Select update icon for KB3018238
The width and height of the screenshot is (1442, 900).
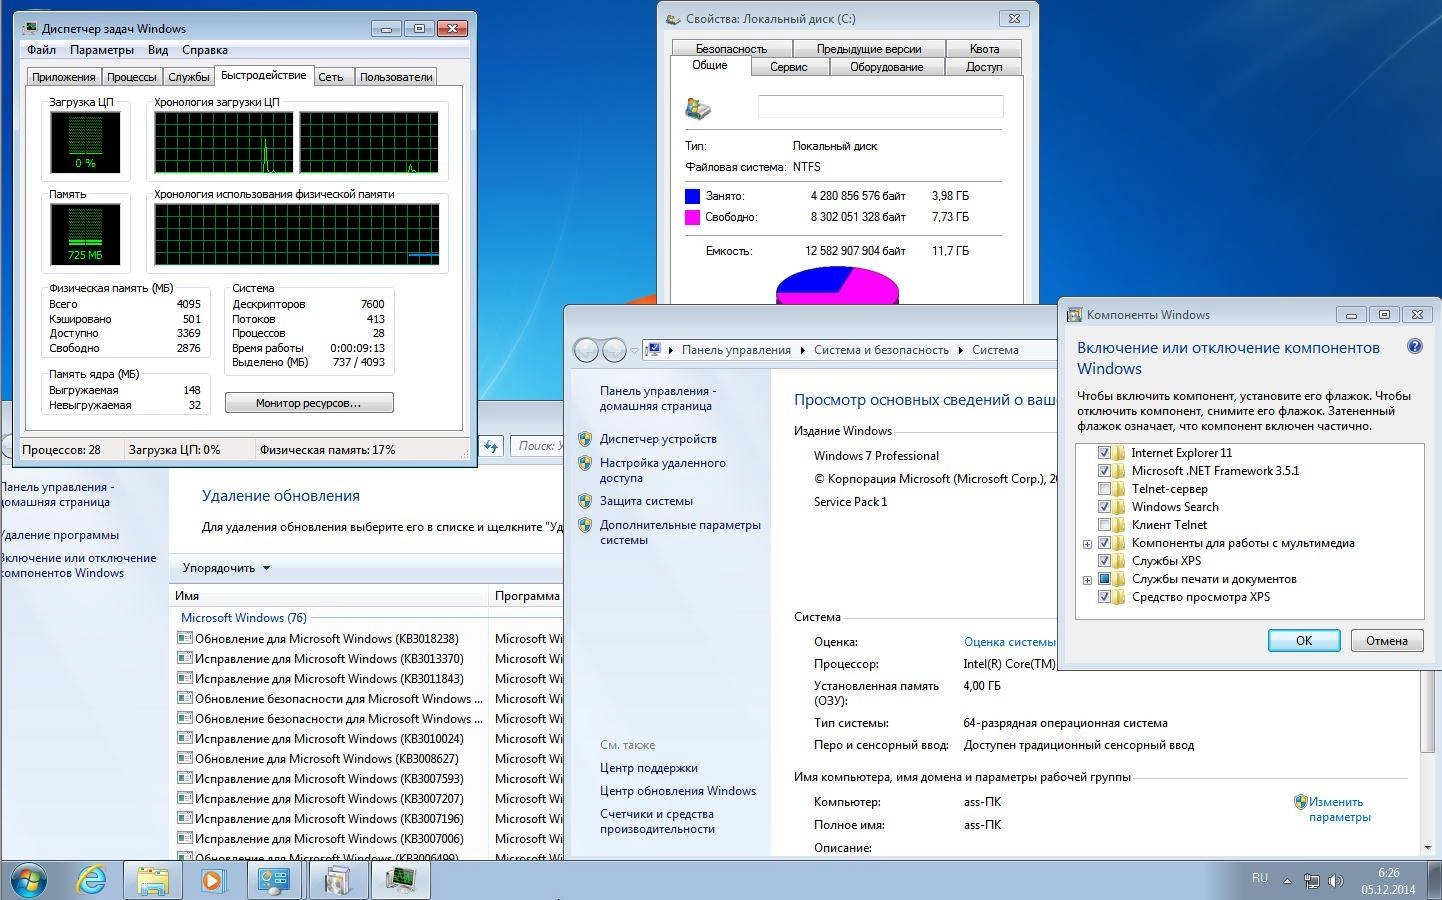tap(184, 638)
